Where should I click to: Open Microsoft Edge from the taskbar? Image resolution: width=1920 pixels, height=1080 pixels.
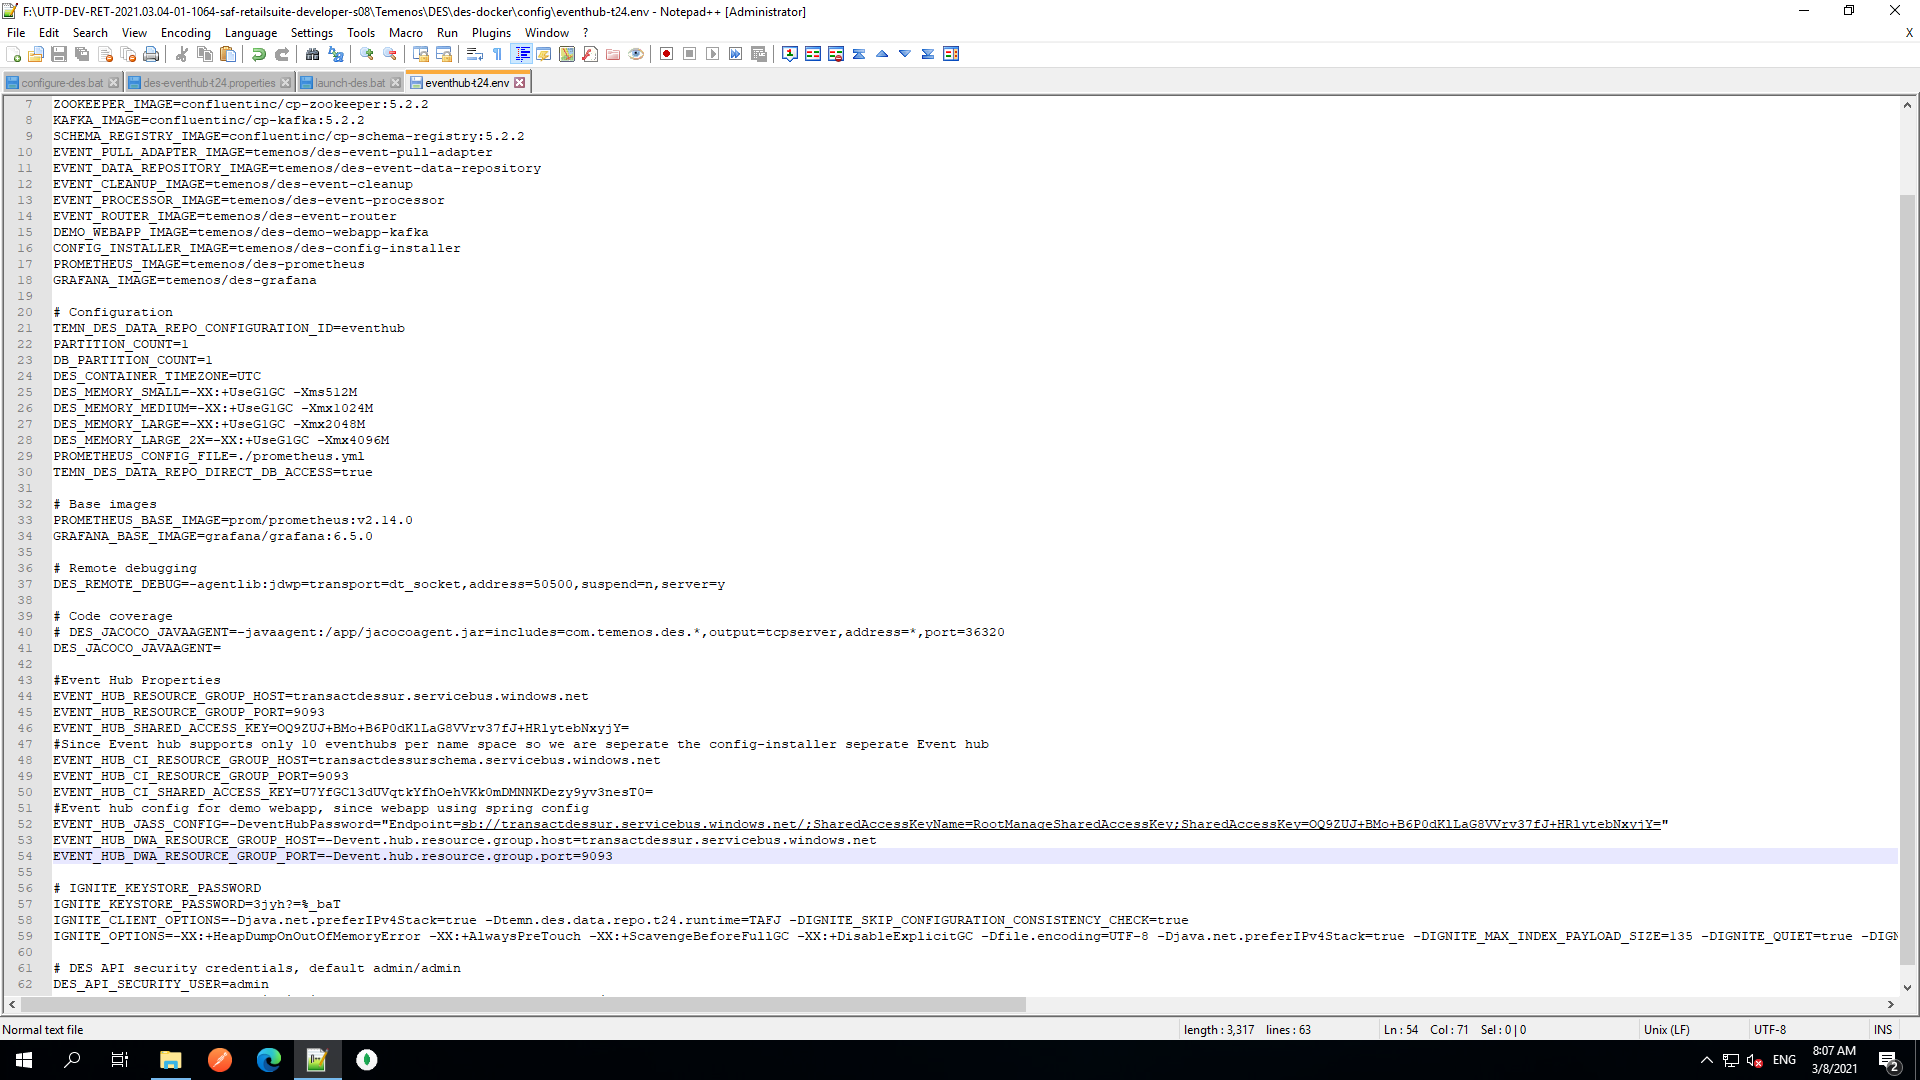click(269, 1060)
